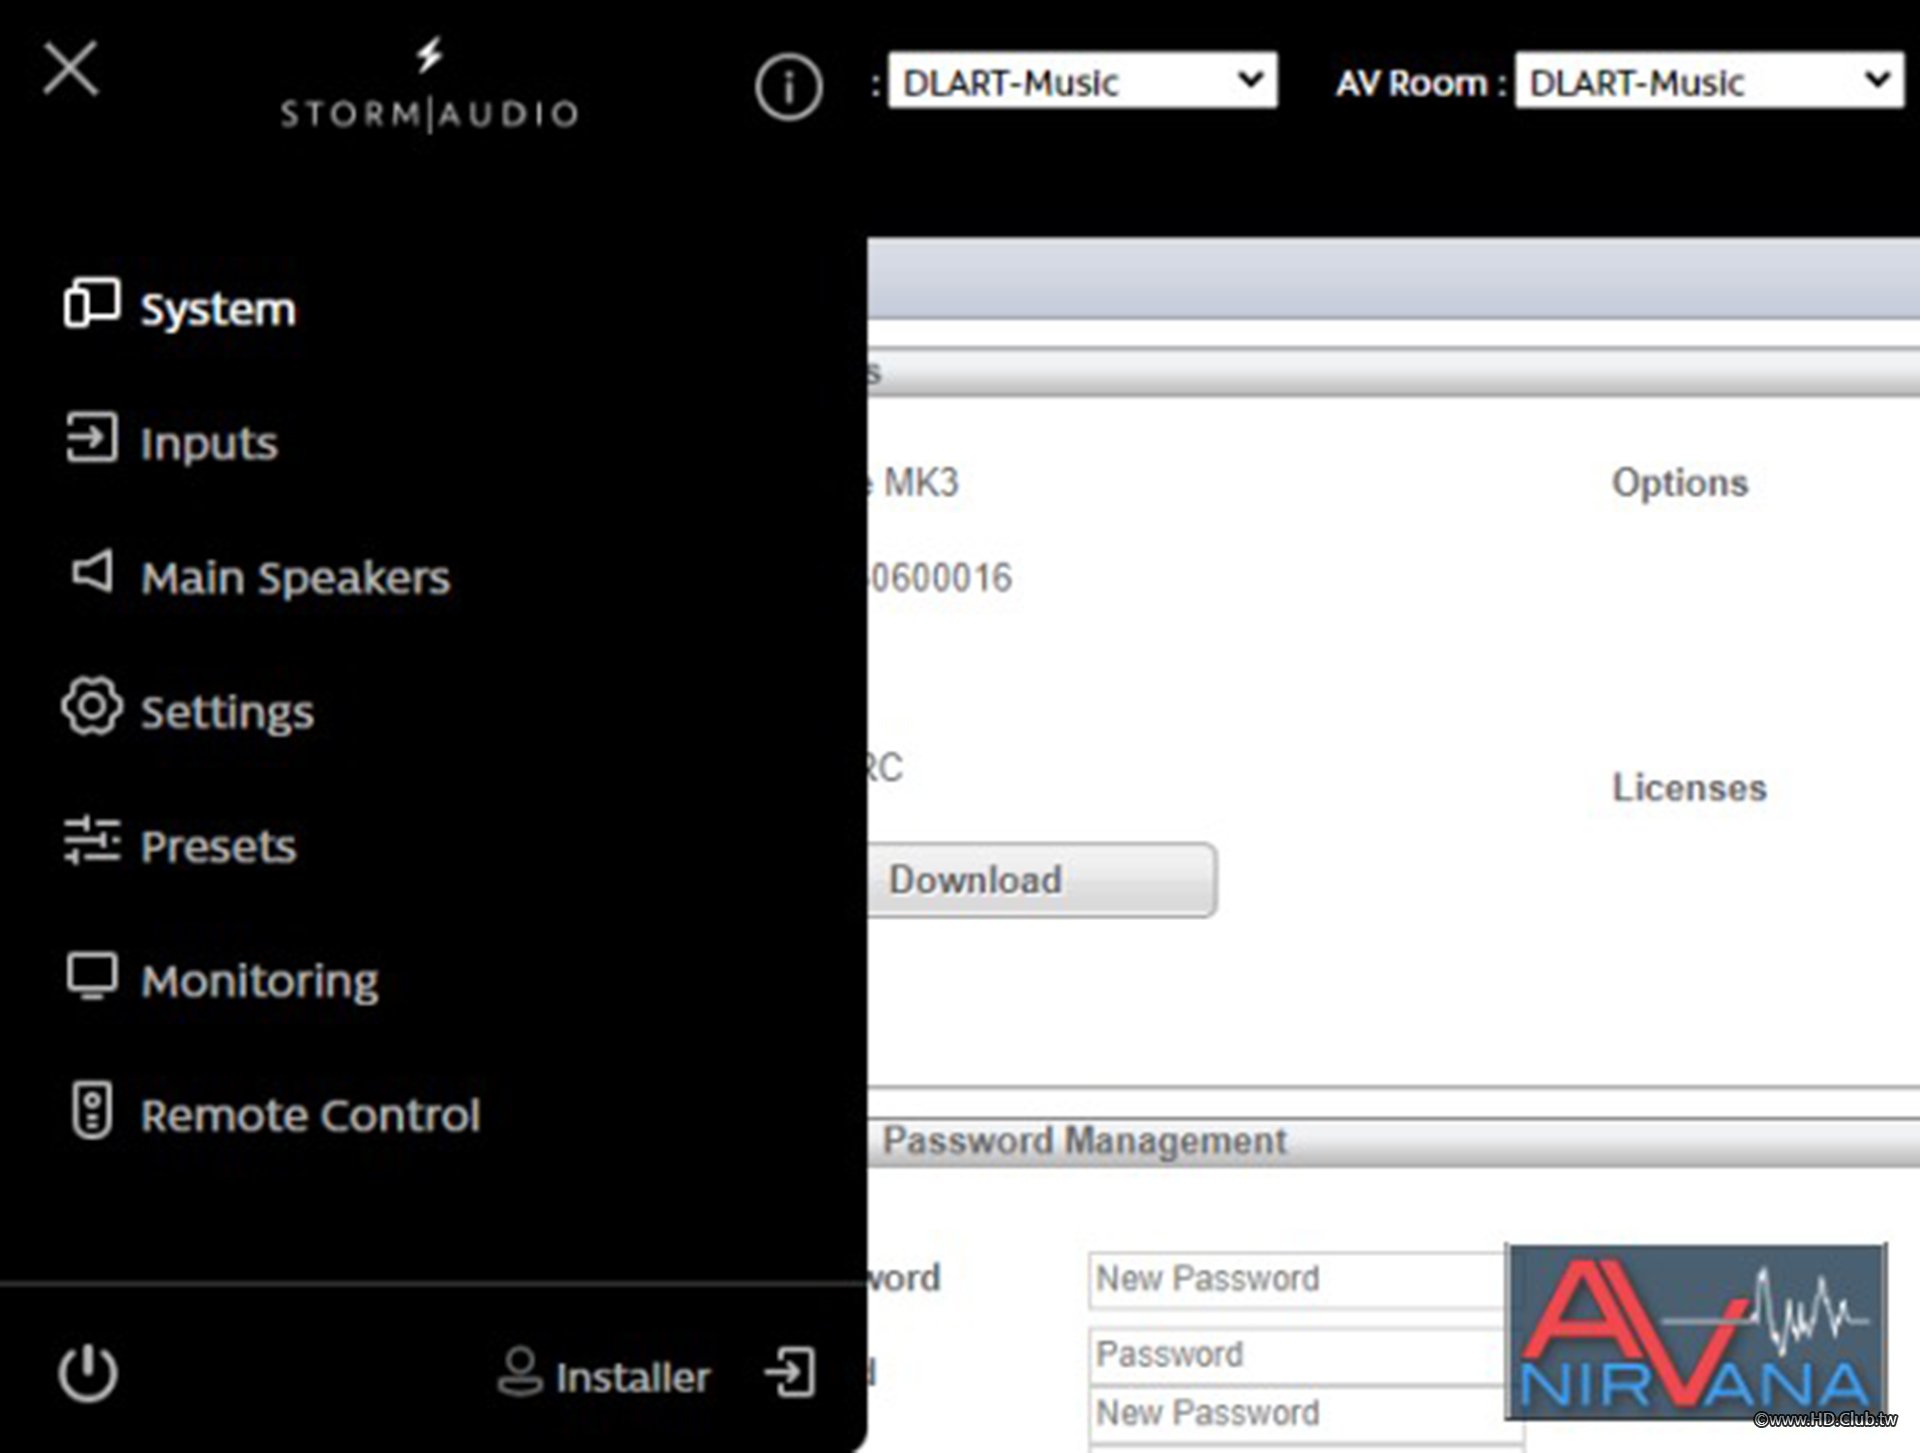Click the Download button

(x=1041, y=880)
